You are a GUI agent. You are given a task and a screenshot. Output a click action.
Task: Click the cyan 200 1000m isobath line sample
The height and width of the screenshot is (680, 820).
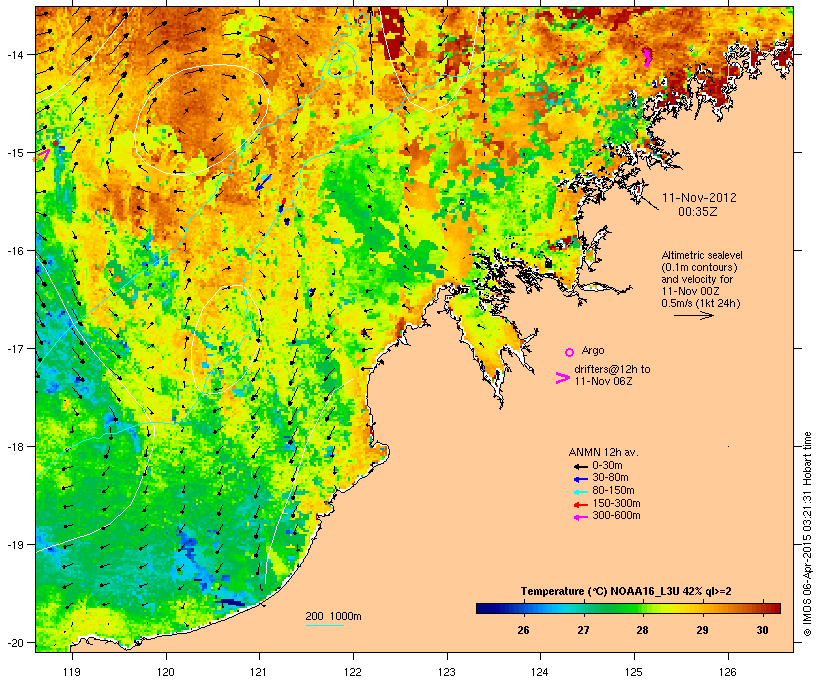click(x=324, y=625)
